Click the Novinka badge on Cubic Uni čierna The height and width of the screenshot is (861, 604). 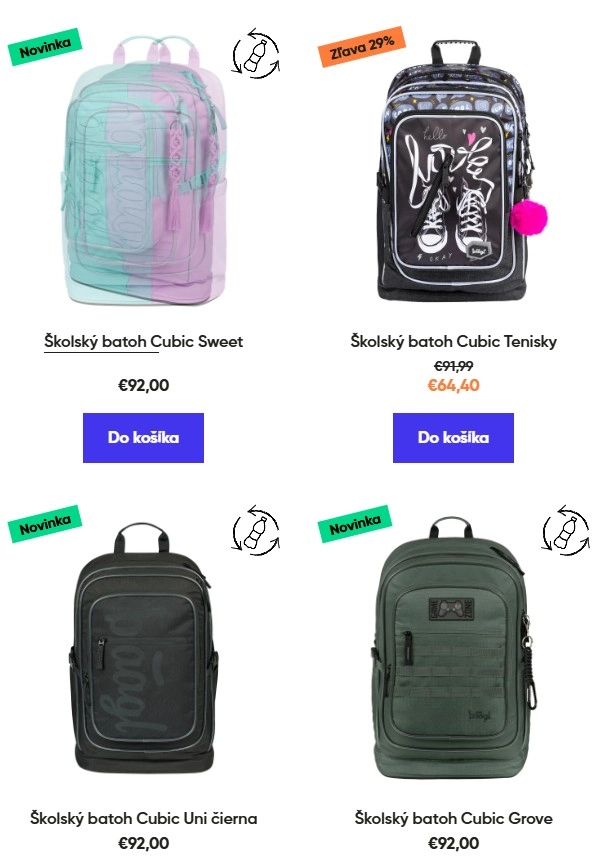[45, 524]
